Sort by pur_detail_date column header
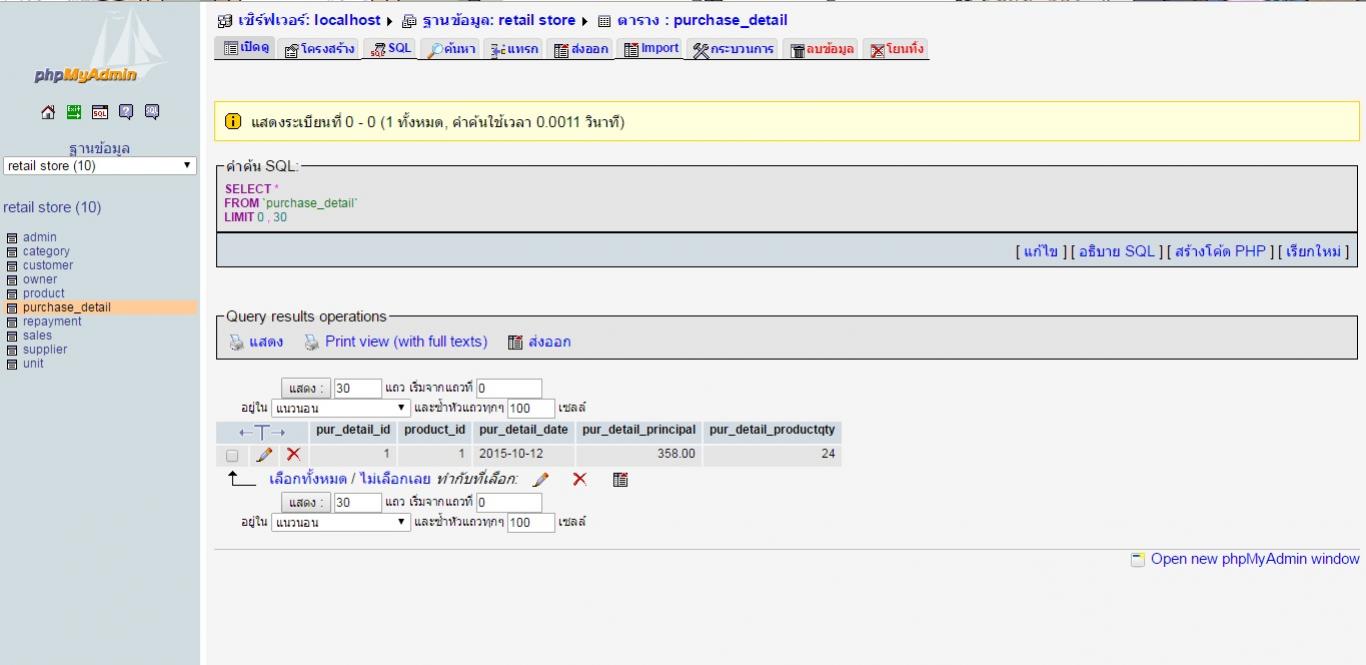The image size is (1366, 665). pos(523,430)
